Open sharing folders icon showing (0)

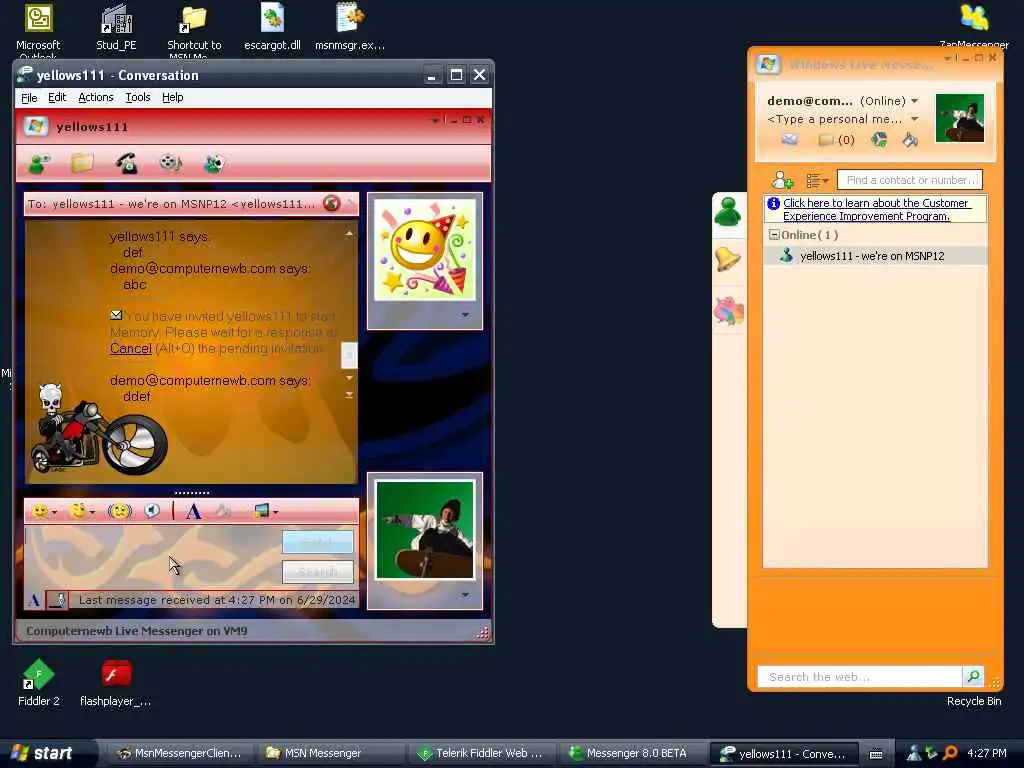point(837,140)
